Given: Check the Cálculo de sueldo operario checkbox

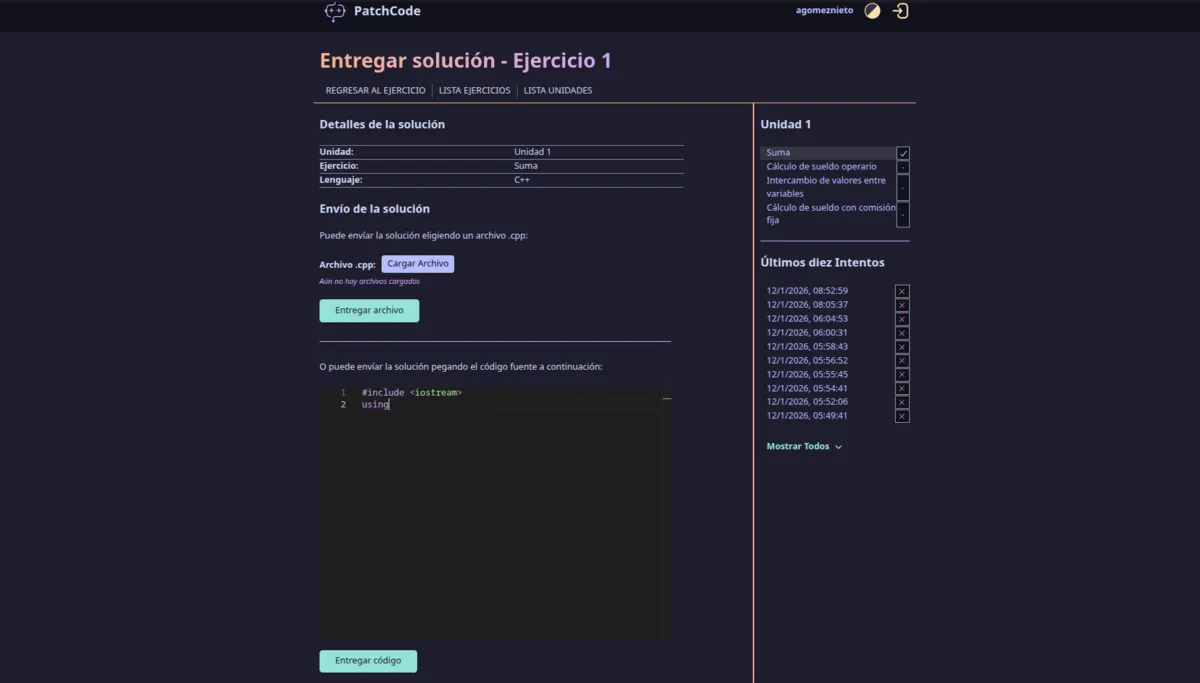Looking at the screenshot, I should tap(903, 166).
